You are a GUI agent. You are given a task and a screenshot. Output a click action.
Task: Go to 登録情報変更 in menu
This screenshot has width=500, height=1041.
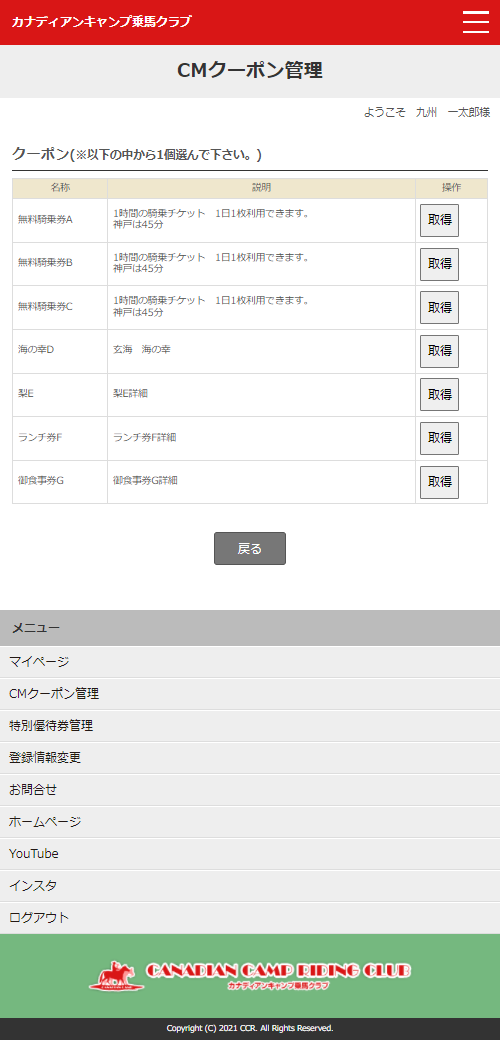coord(250,758)
